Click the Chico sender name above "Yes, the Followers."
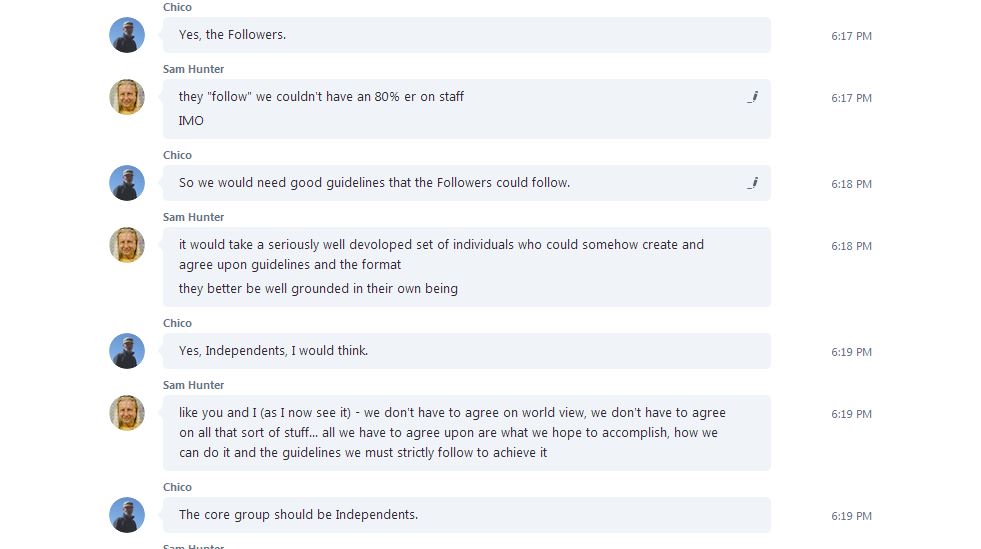The image size is (981, 549). [x=177, y=7]
